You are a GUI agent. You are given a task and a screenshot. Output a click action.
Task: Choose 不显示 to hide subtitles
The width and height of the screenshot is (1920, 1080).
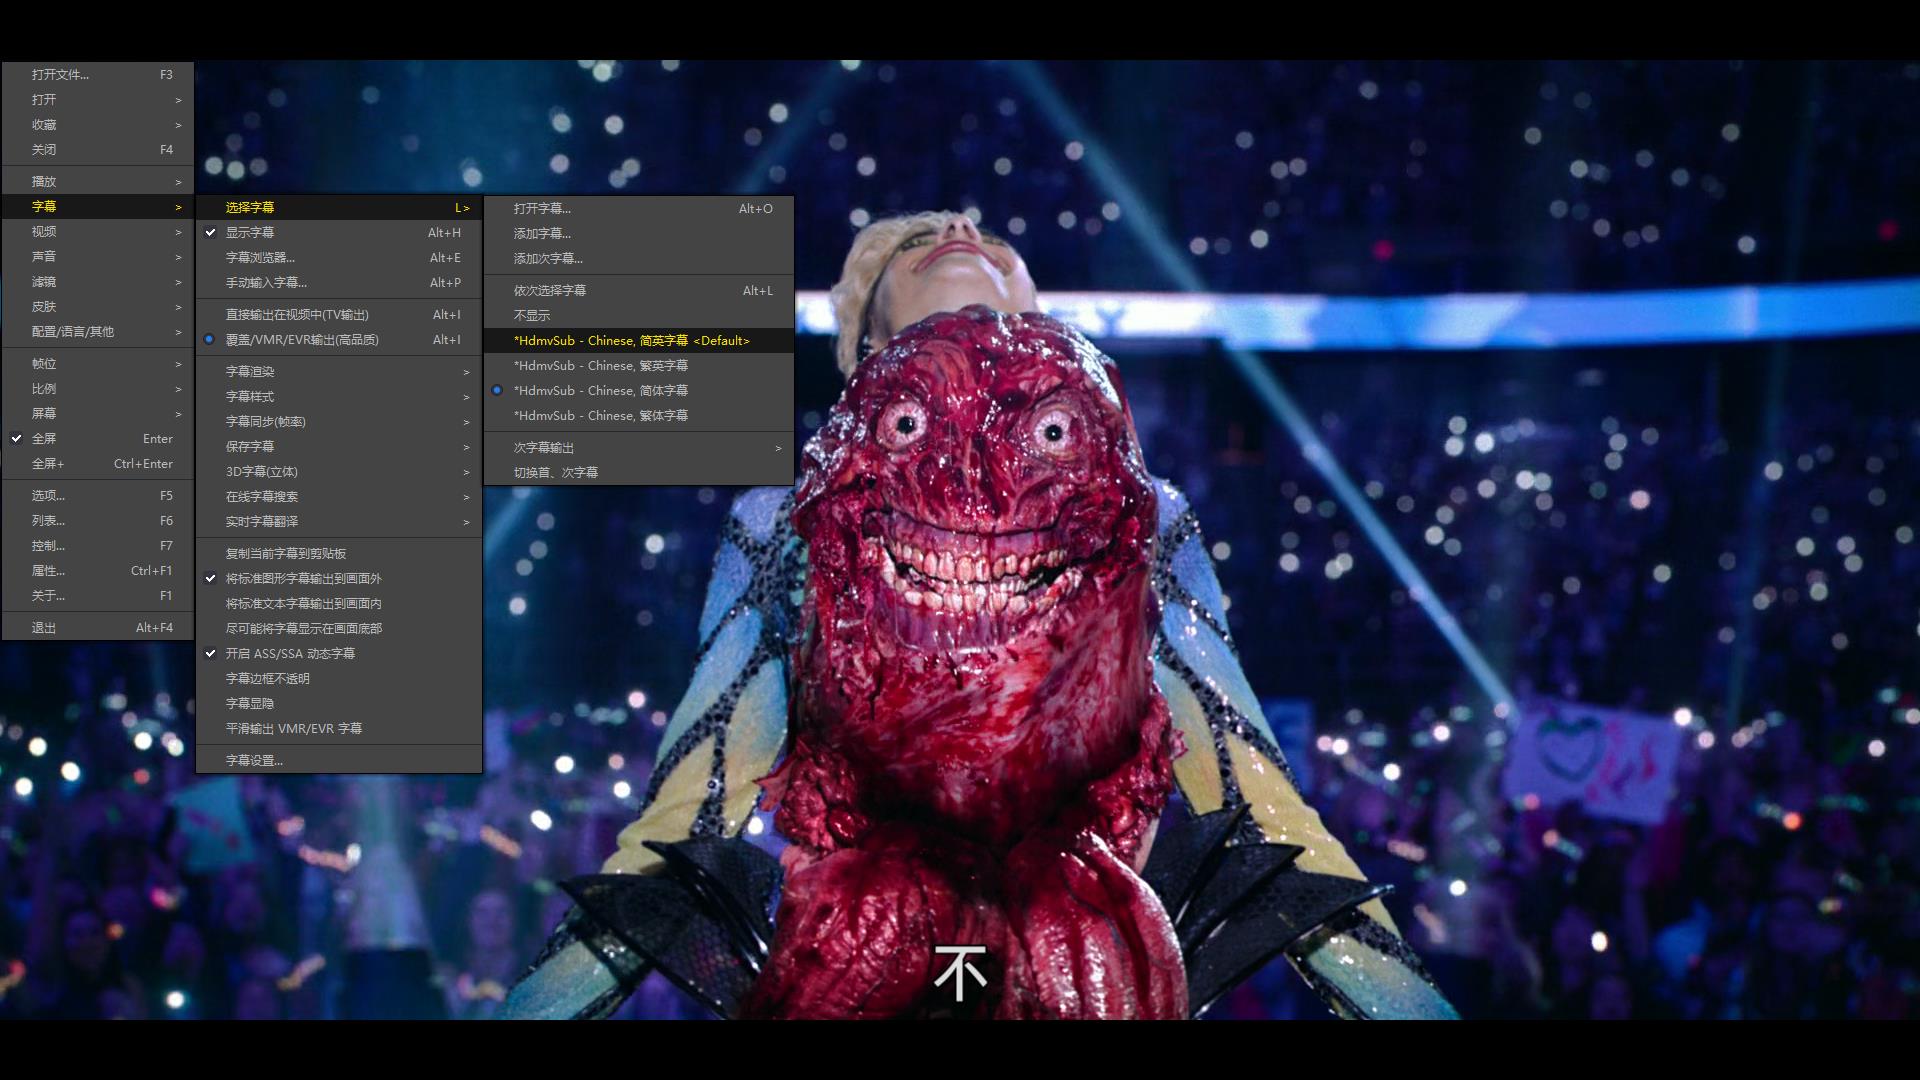point(532,315)
